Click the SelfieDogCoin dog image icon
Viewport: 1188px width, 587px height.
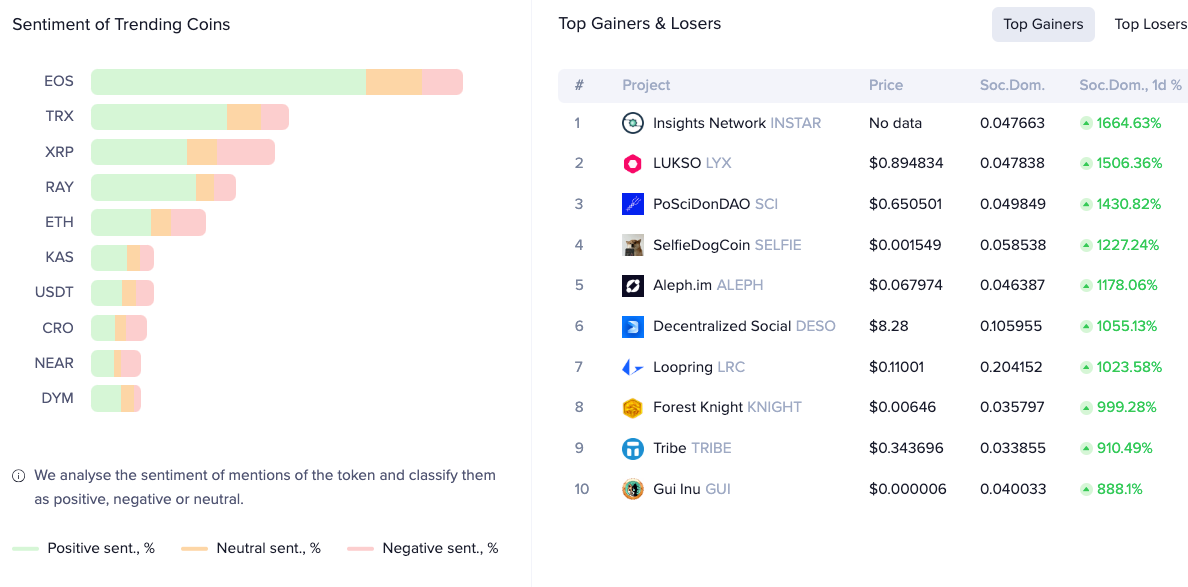[x=633, y=245]
